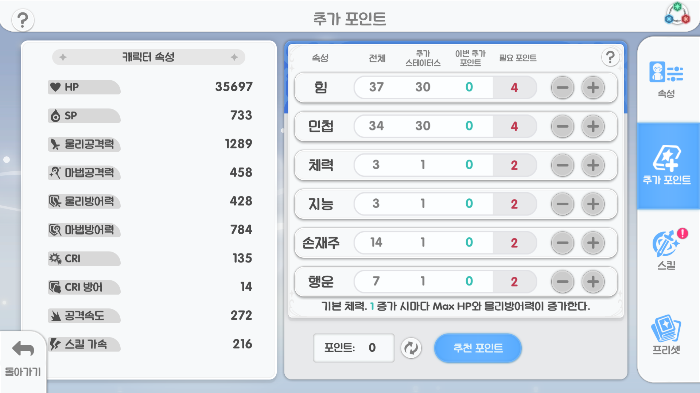
Task: Apply recommended points via 추천 포인트 button
Action: [478, 348]
